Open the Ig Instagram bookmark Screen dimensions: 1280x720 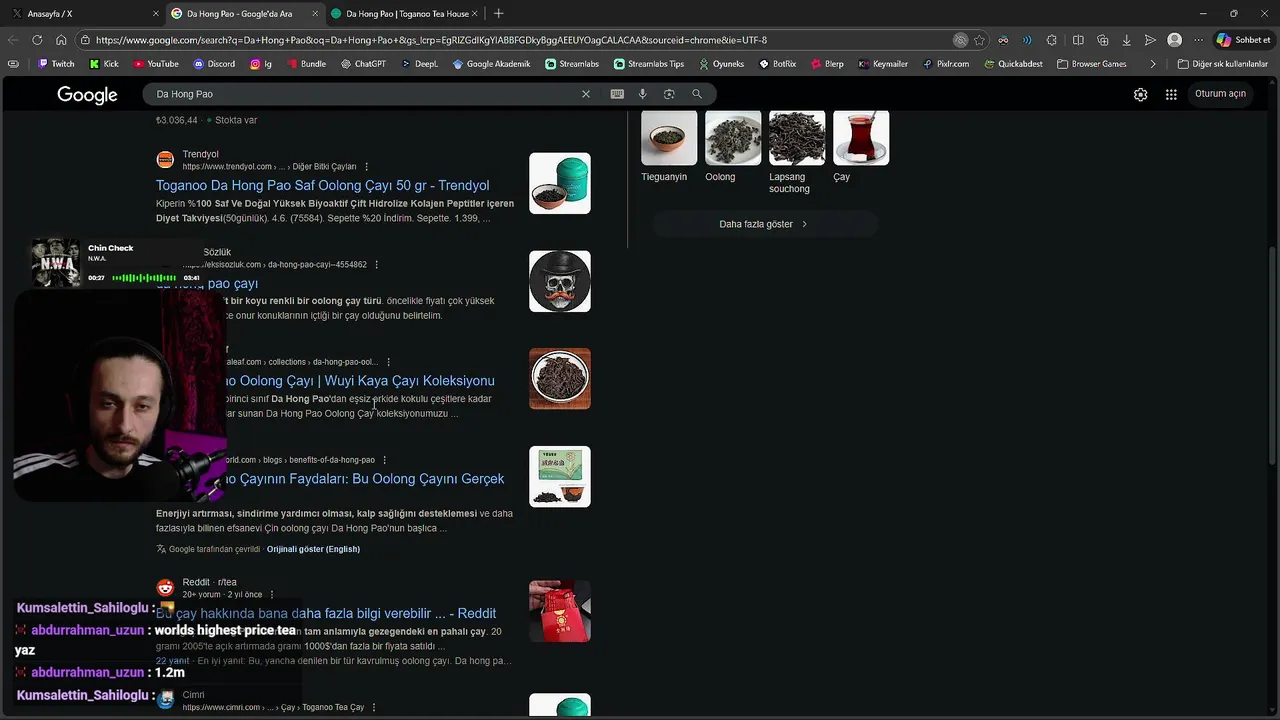[261, 64]
